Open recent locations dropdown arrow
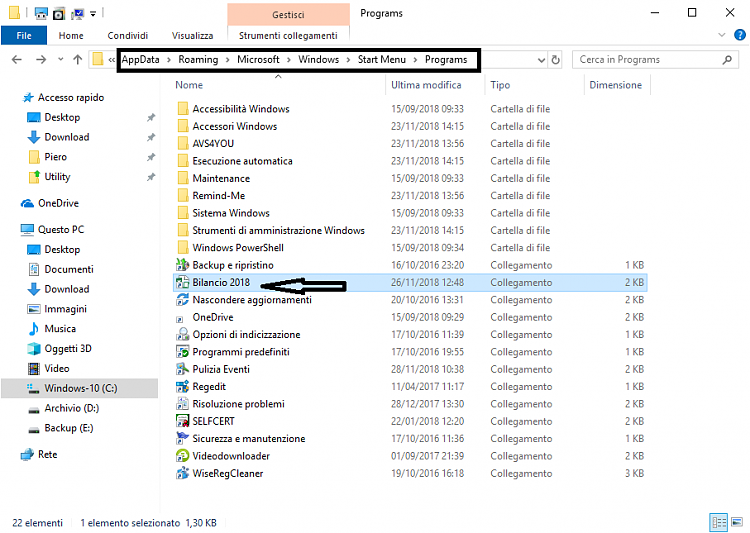This screenshot has height=533, width=750. 60,59
